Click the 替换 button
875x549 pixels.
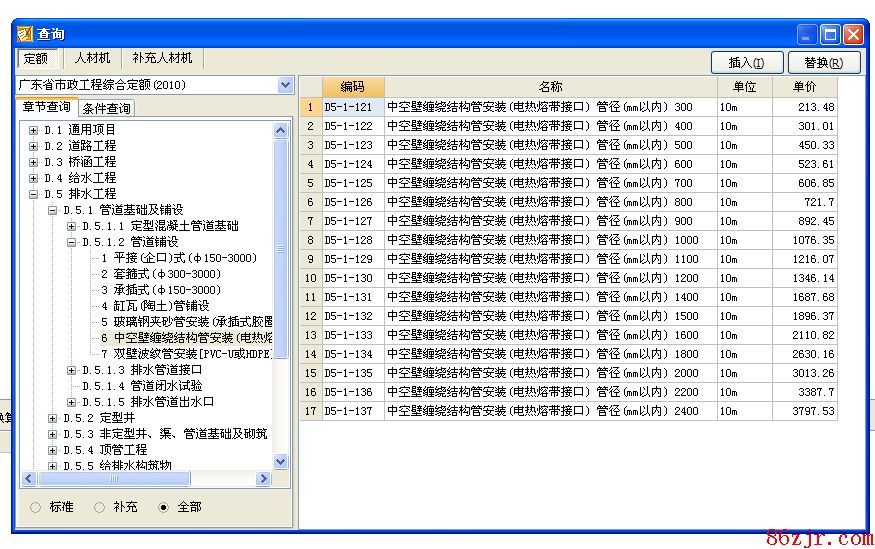[x=824, y=63]
